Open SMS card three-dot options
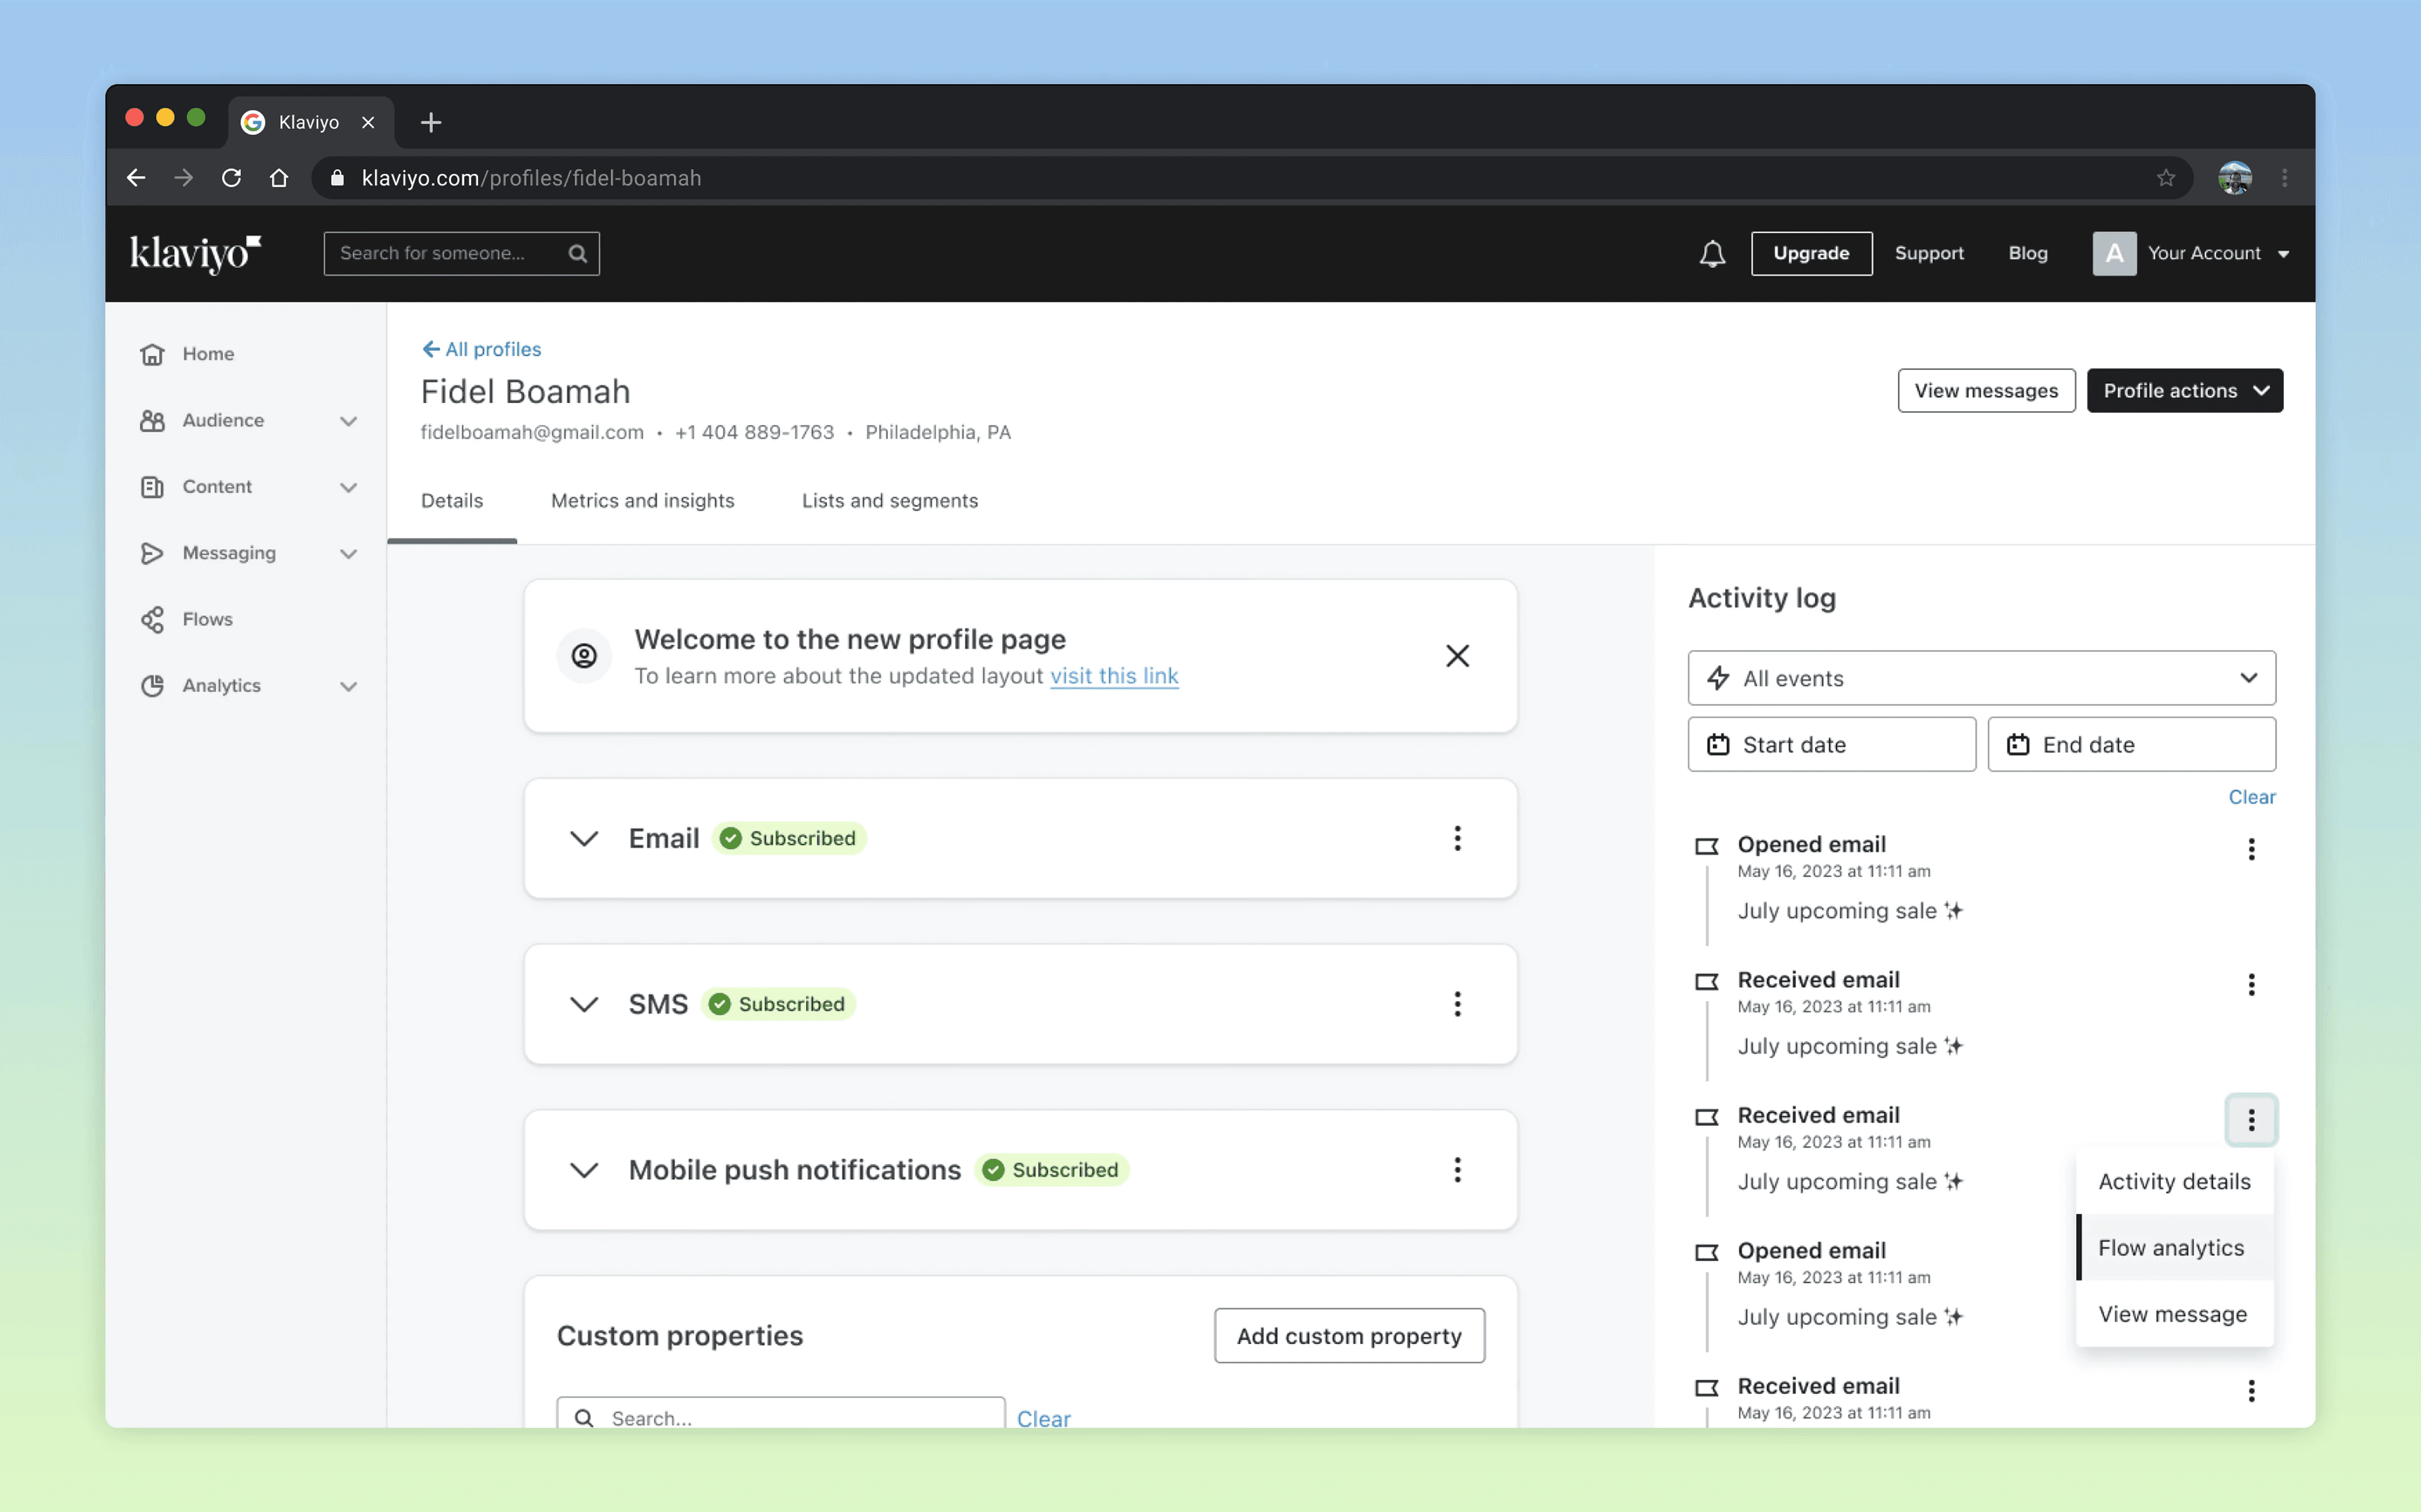Viewport: 2421px width, 1512px height. (x=1457, y=1004)
